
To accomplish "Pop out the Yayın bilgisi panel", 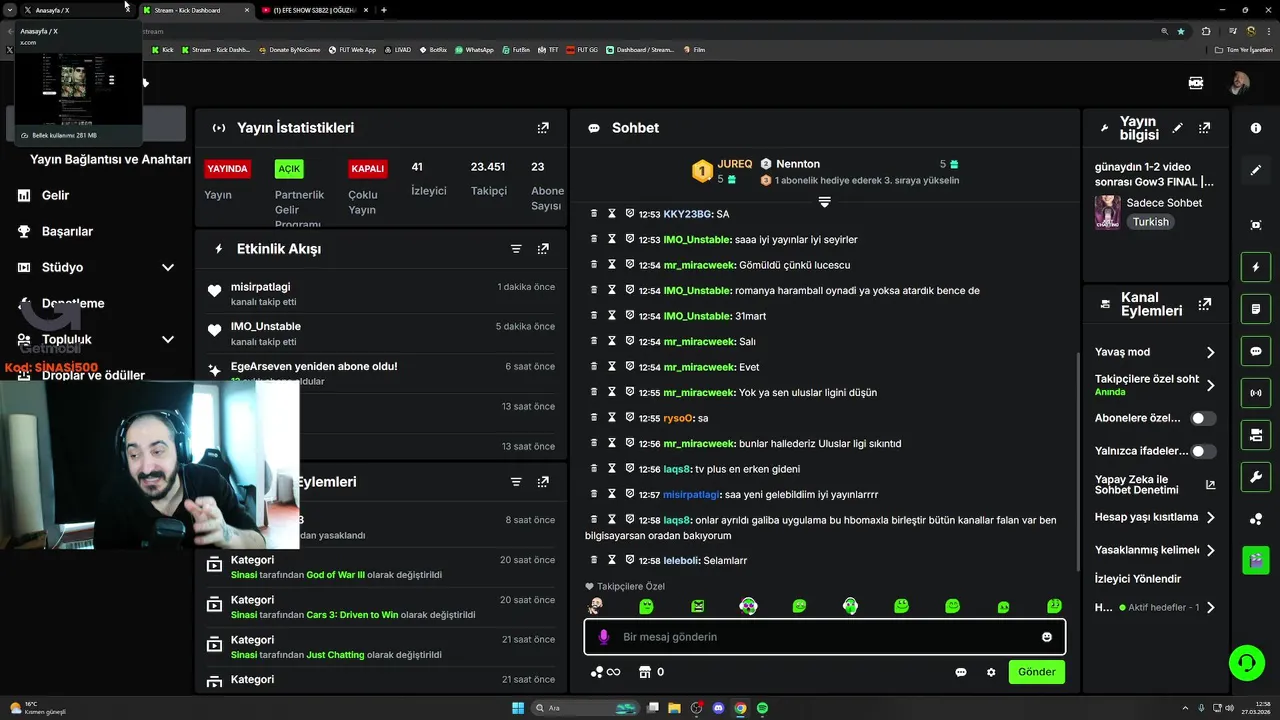I will [x=1205, y=128].
